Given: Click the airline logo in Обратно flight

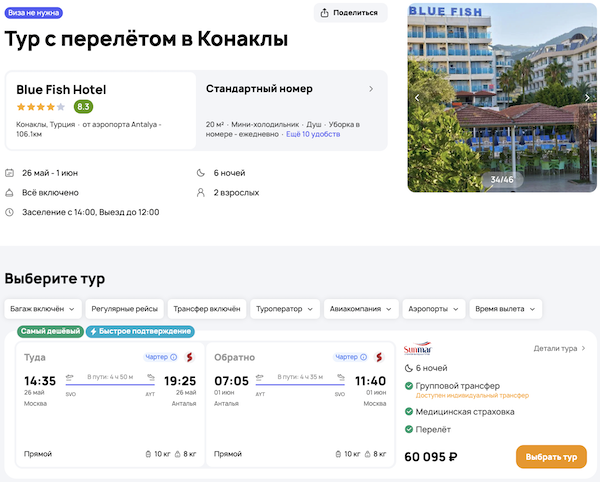Looking at the screenshot, I should [379, 357].
